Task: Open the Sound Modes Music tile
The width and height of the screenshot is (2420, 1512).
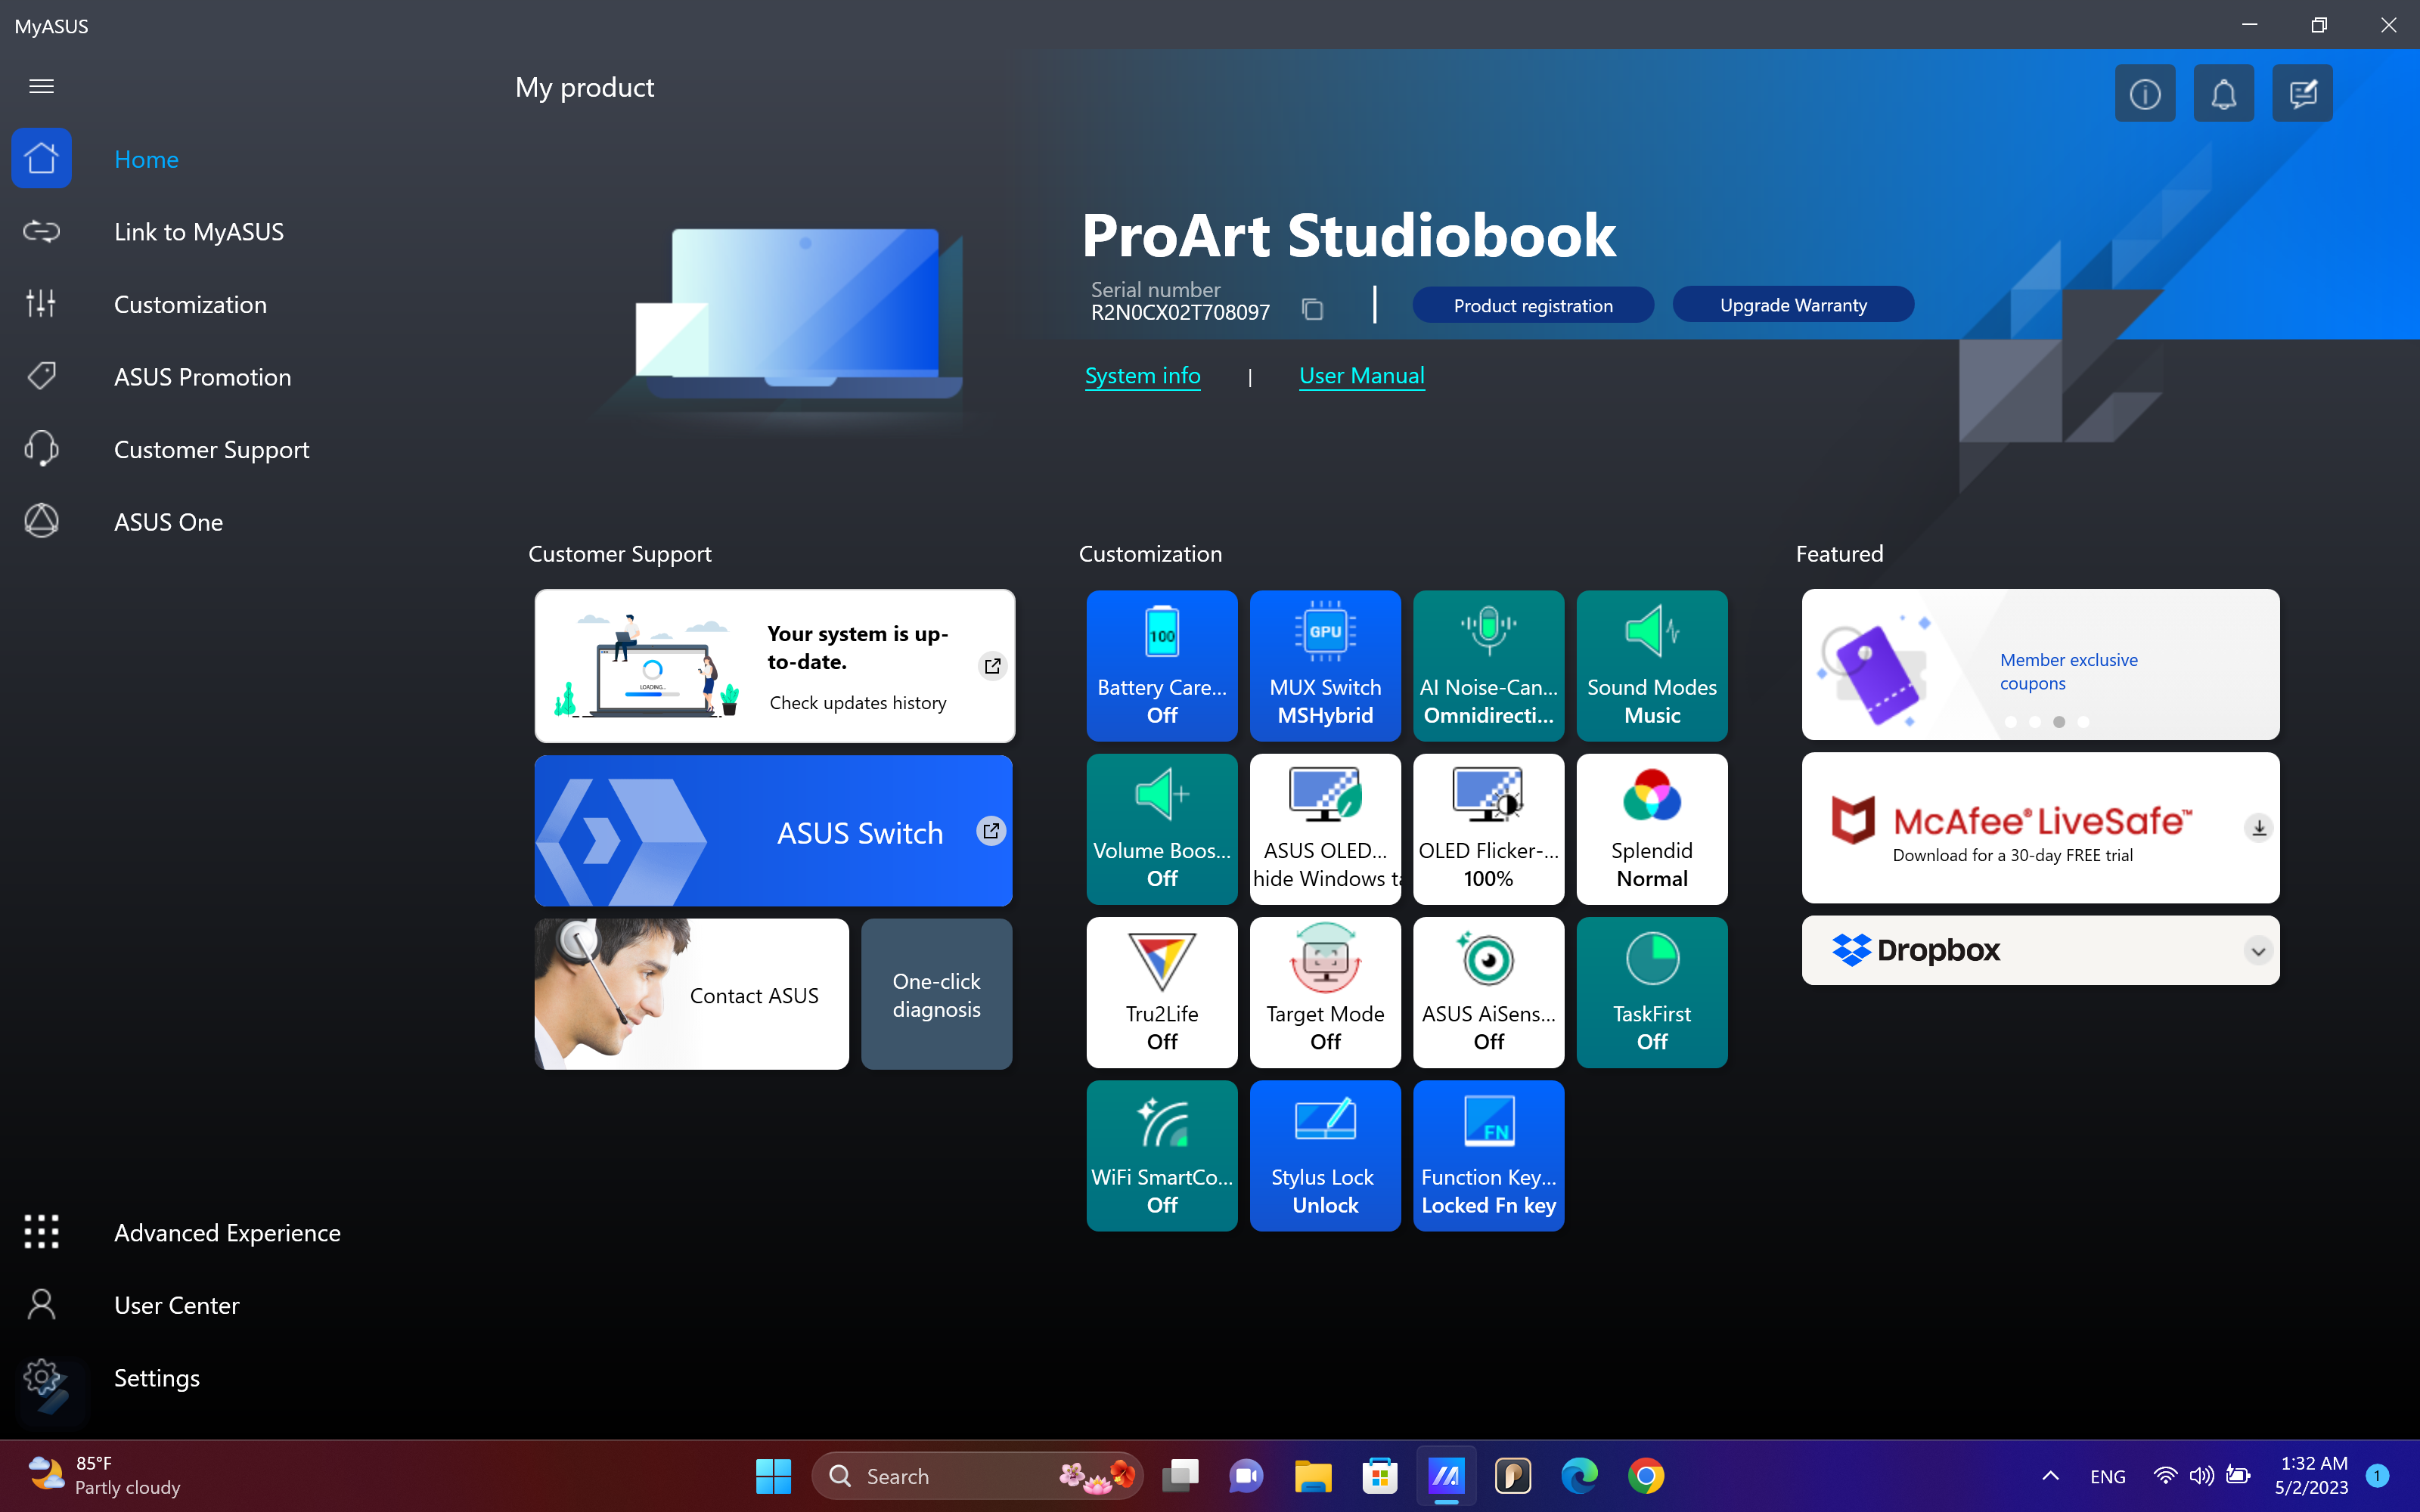Action: click(1652, 666)
